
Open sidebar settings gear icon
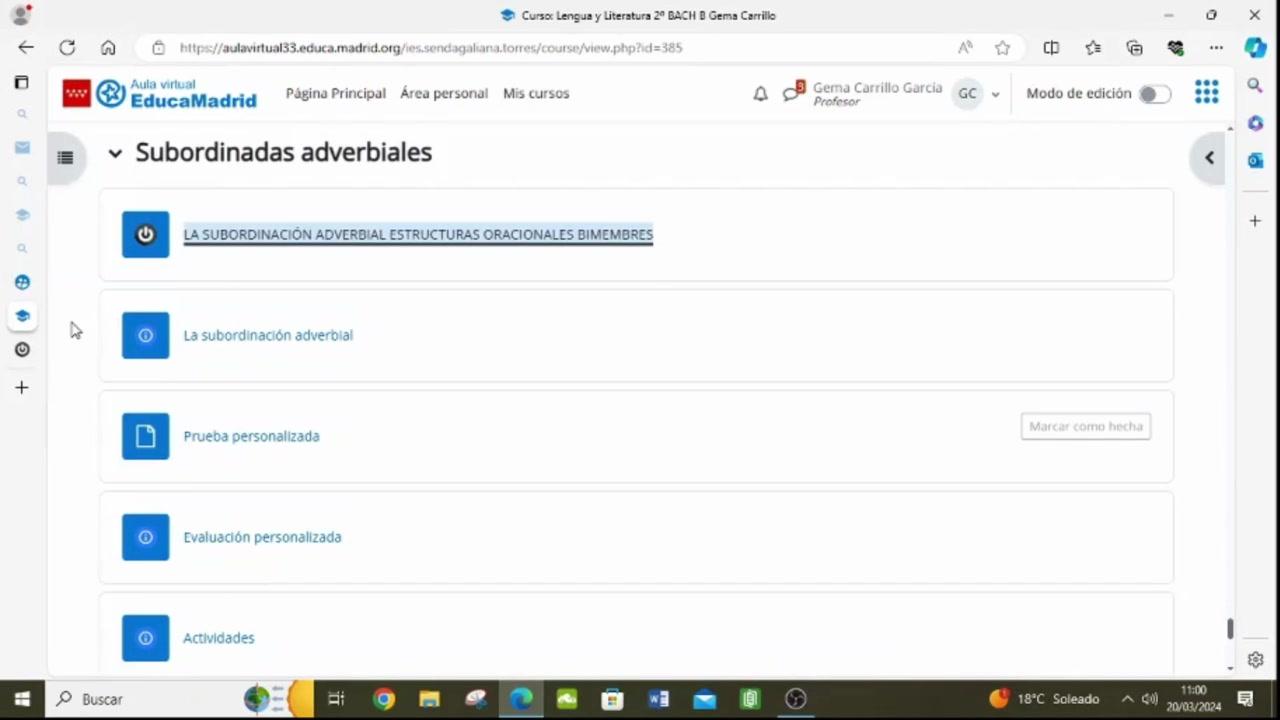coord(1255,660)
